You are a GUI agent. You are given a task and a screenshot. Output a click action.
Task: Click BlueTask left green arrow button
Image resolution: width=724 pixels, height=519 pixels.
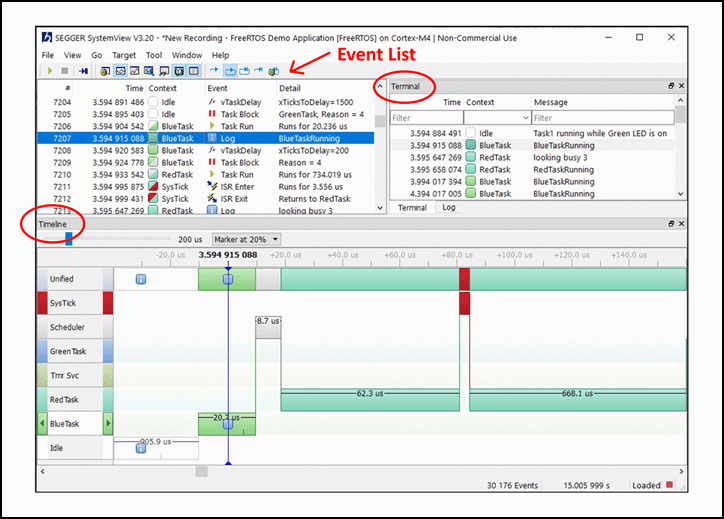[x=42, y=423]
